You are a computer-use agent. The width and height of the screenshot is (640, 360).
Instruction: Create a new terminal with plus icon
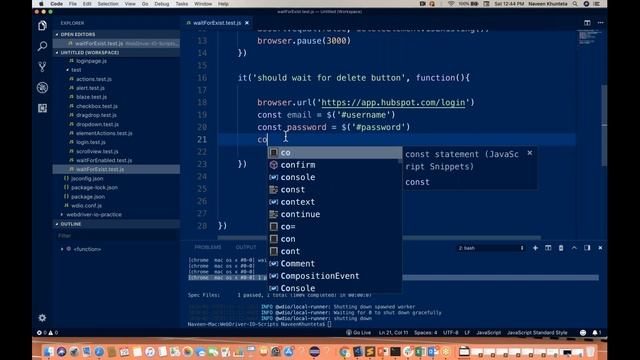[535, 248]
